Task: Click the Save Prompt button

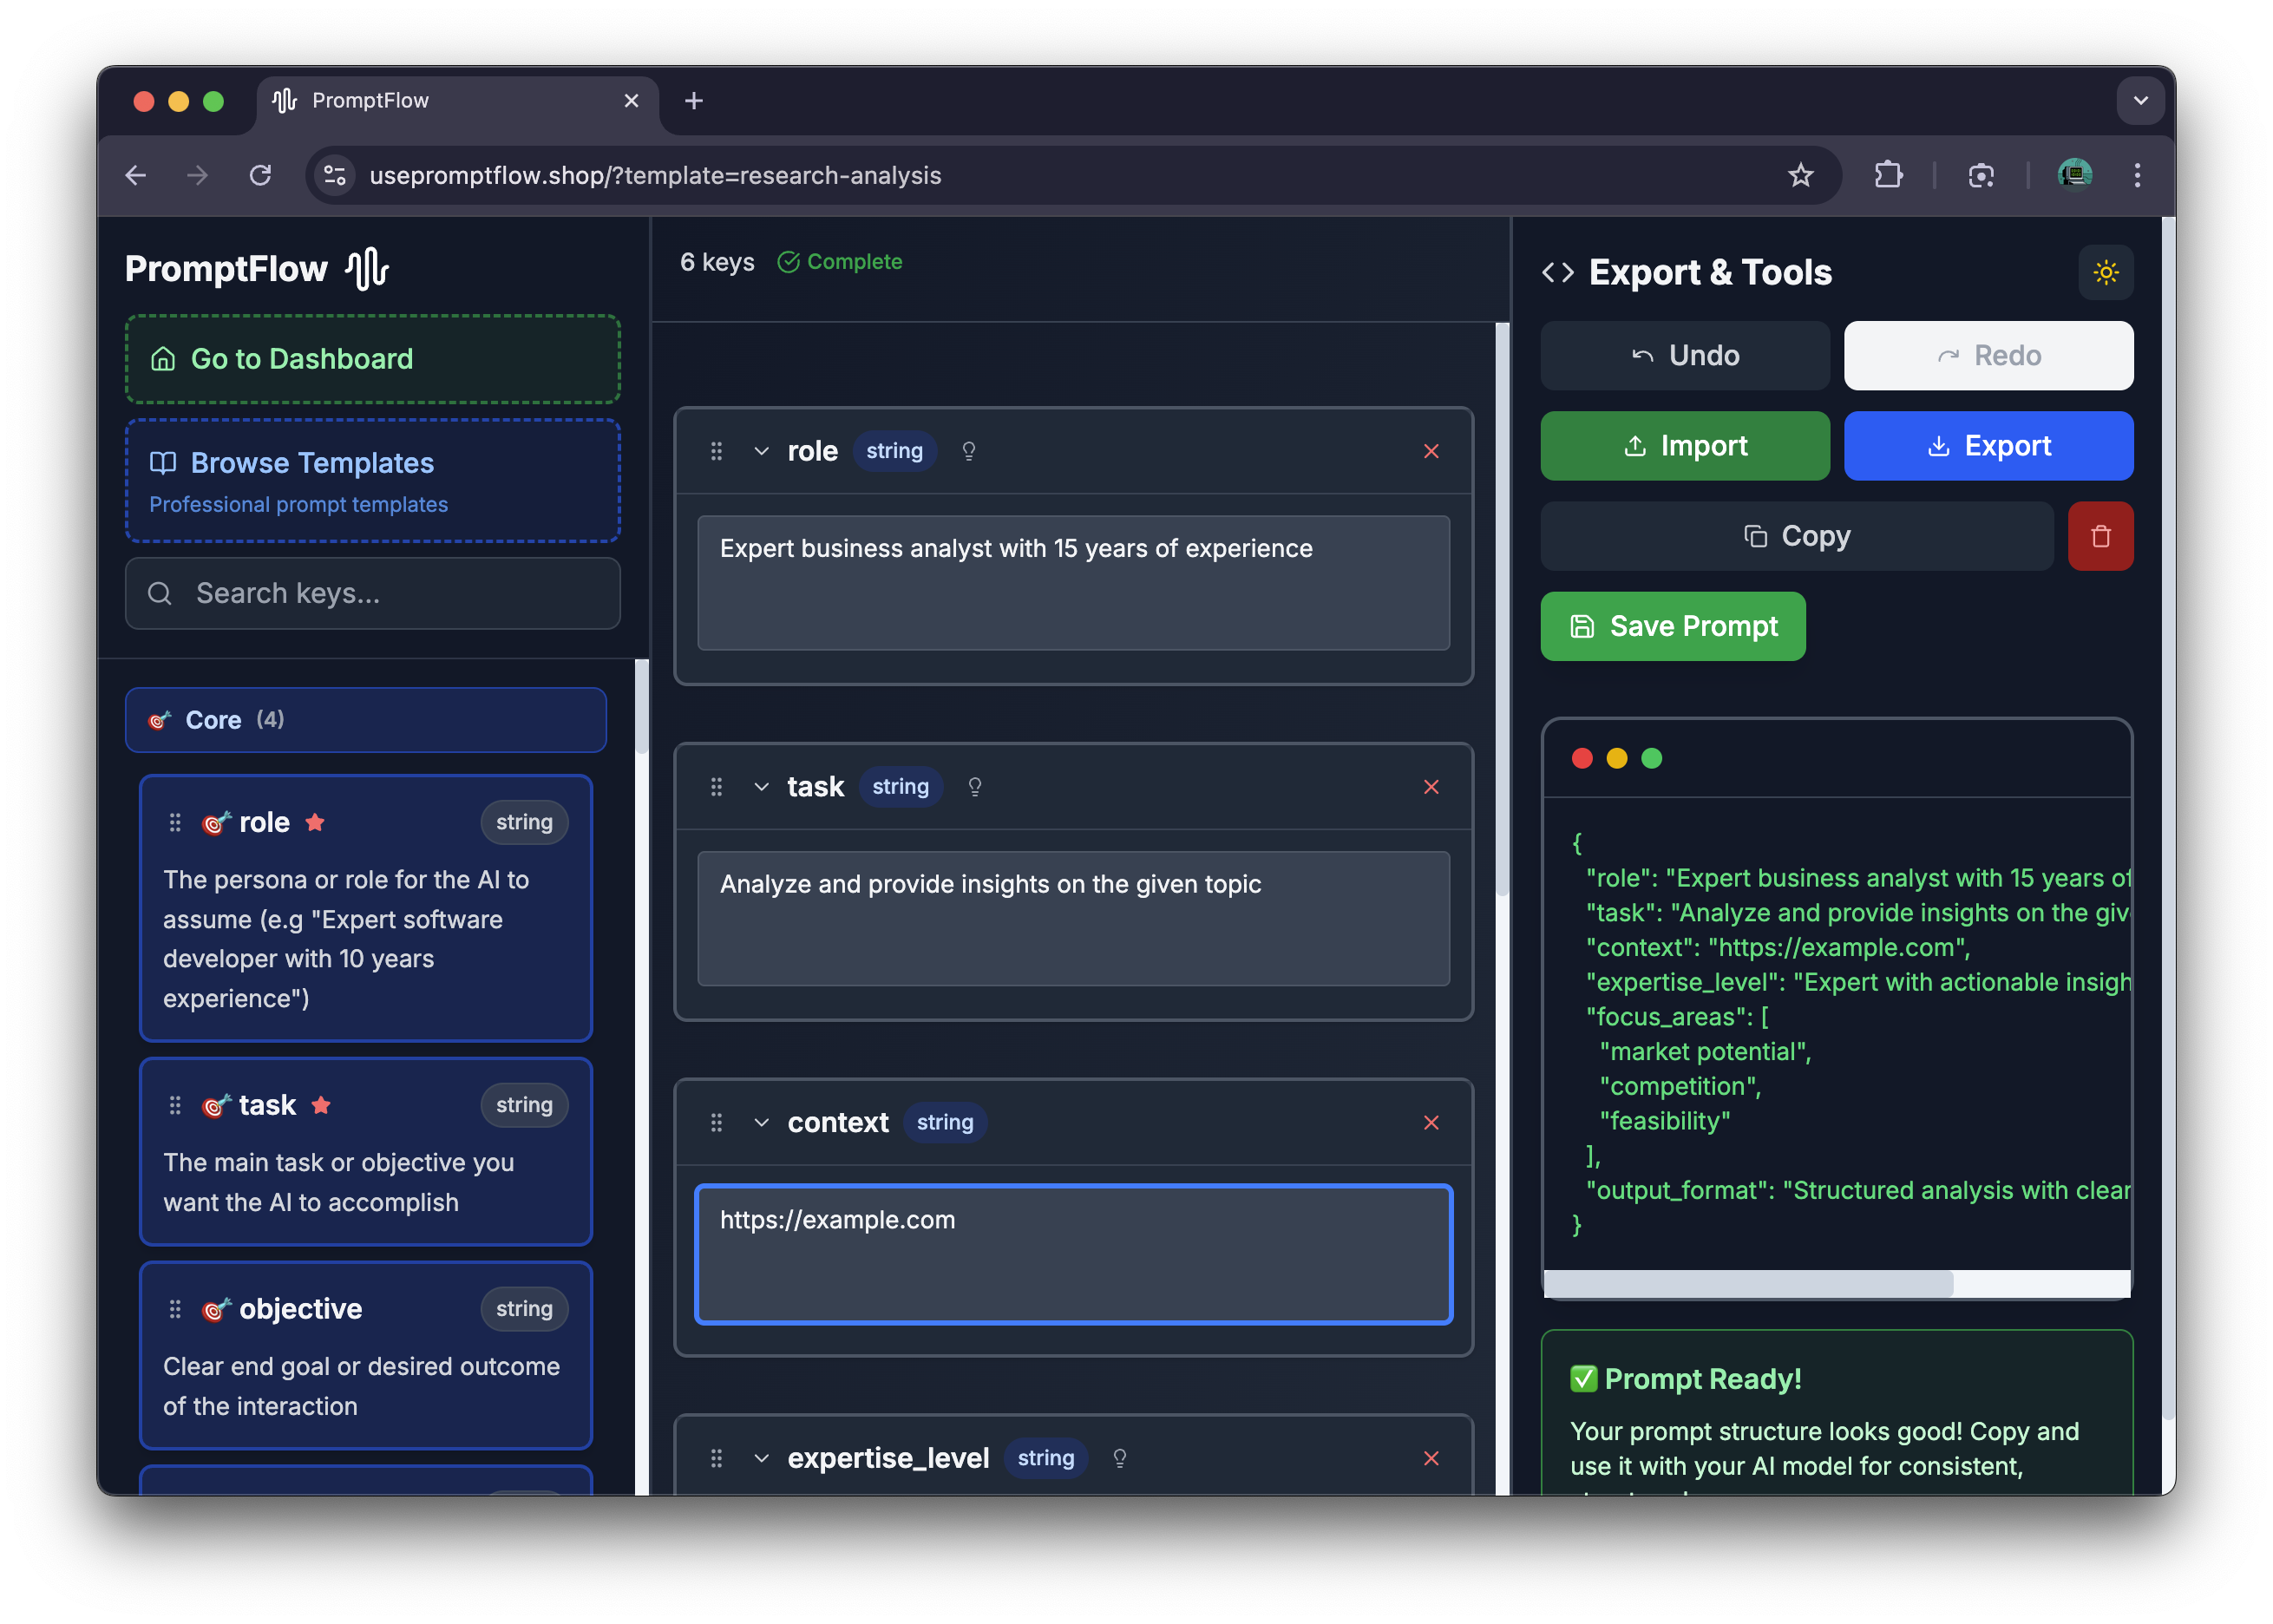Action: click(x=1672, y=626)
